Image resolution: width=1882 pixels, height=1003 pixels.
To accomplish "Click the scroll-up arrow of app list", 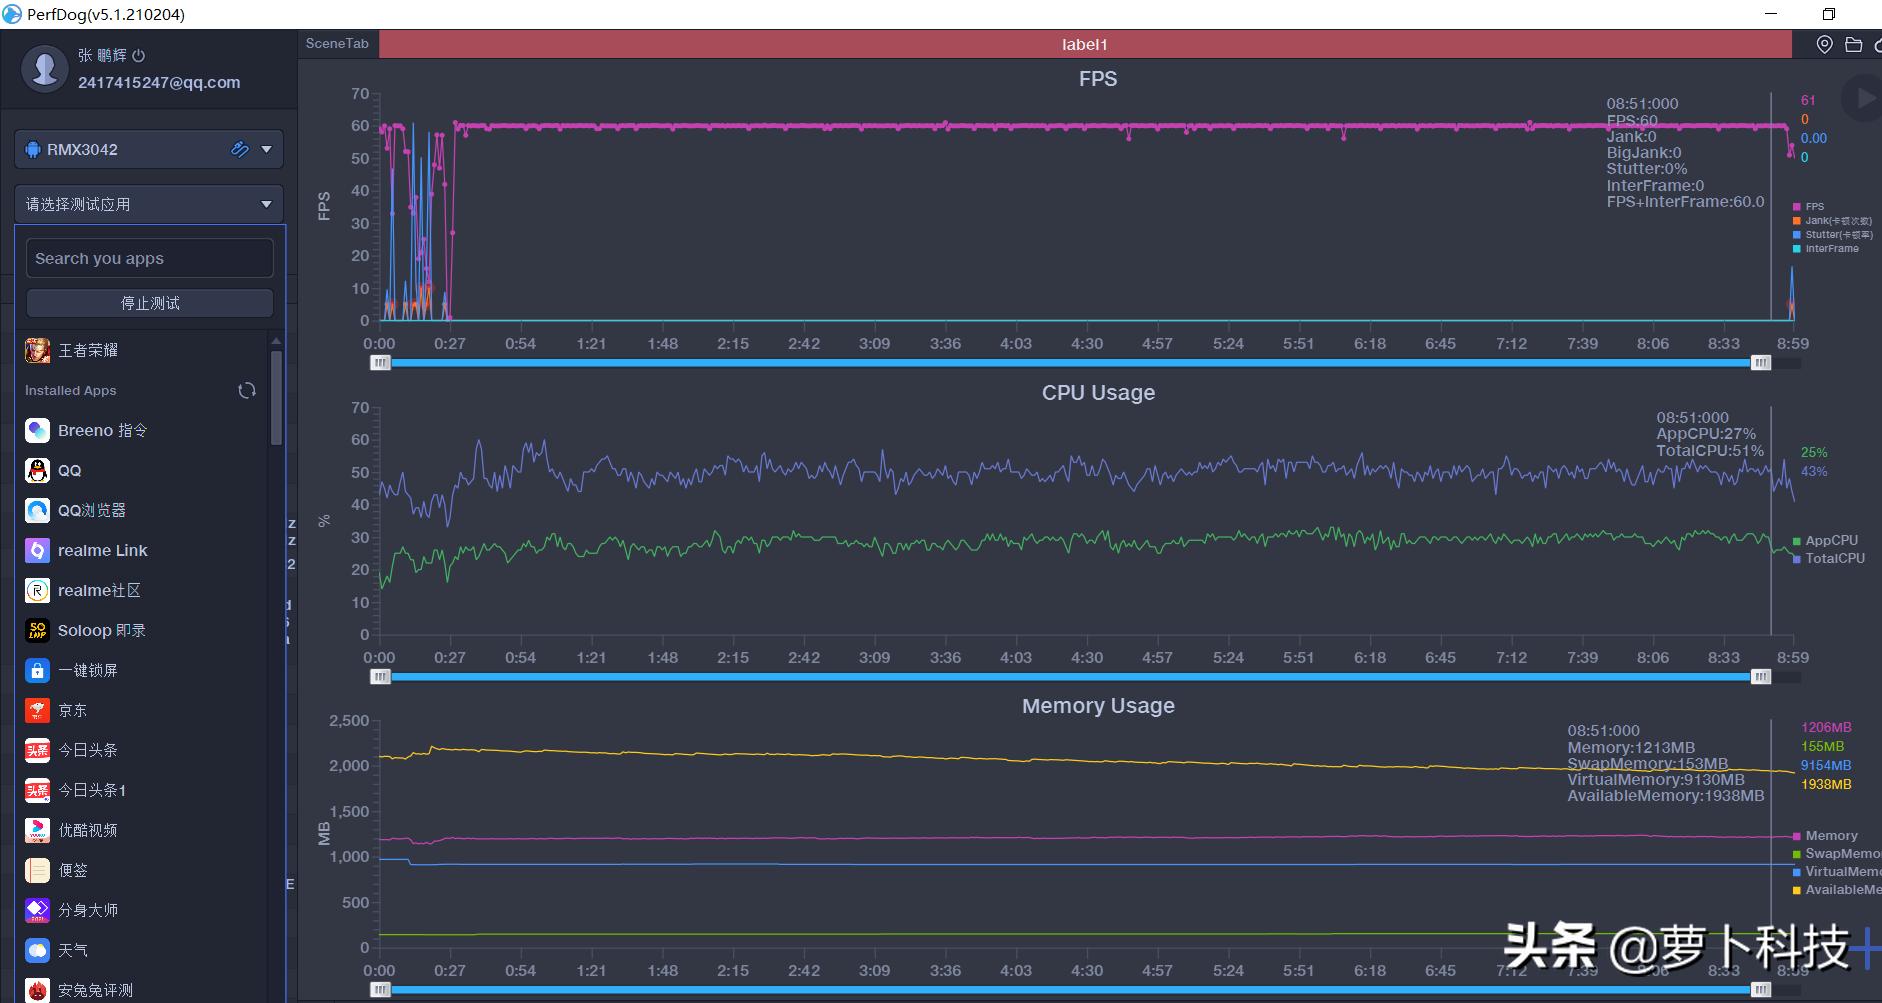I will pyautogui.click(x=276, y=342).
